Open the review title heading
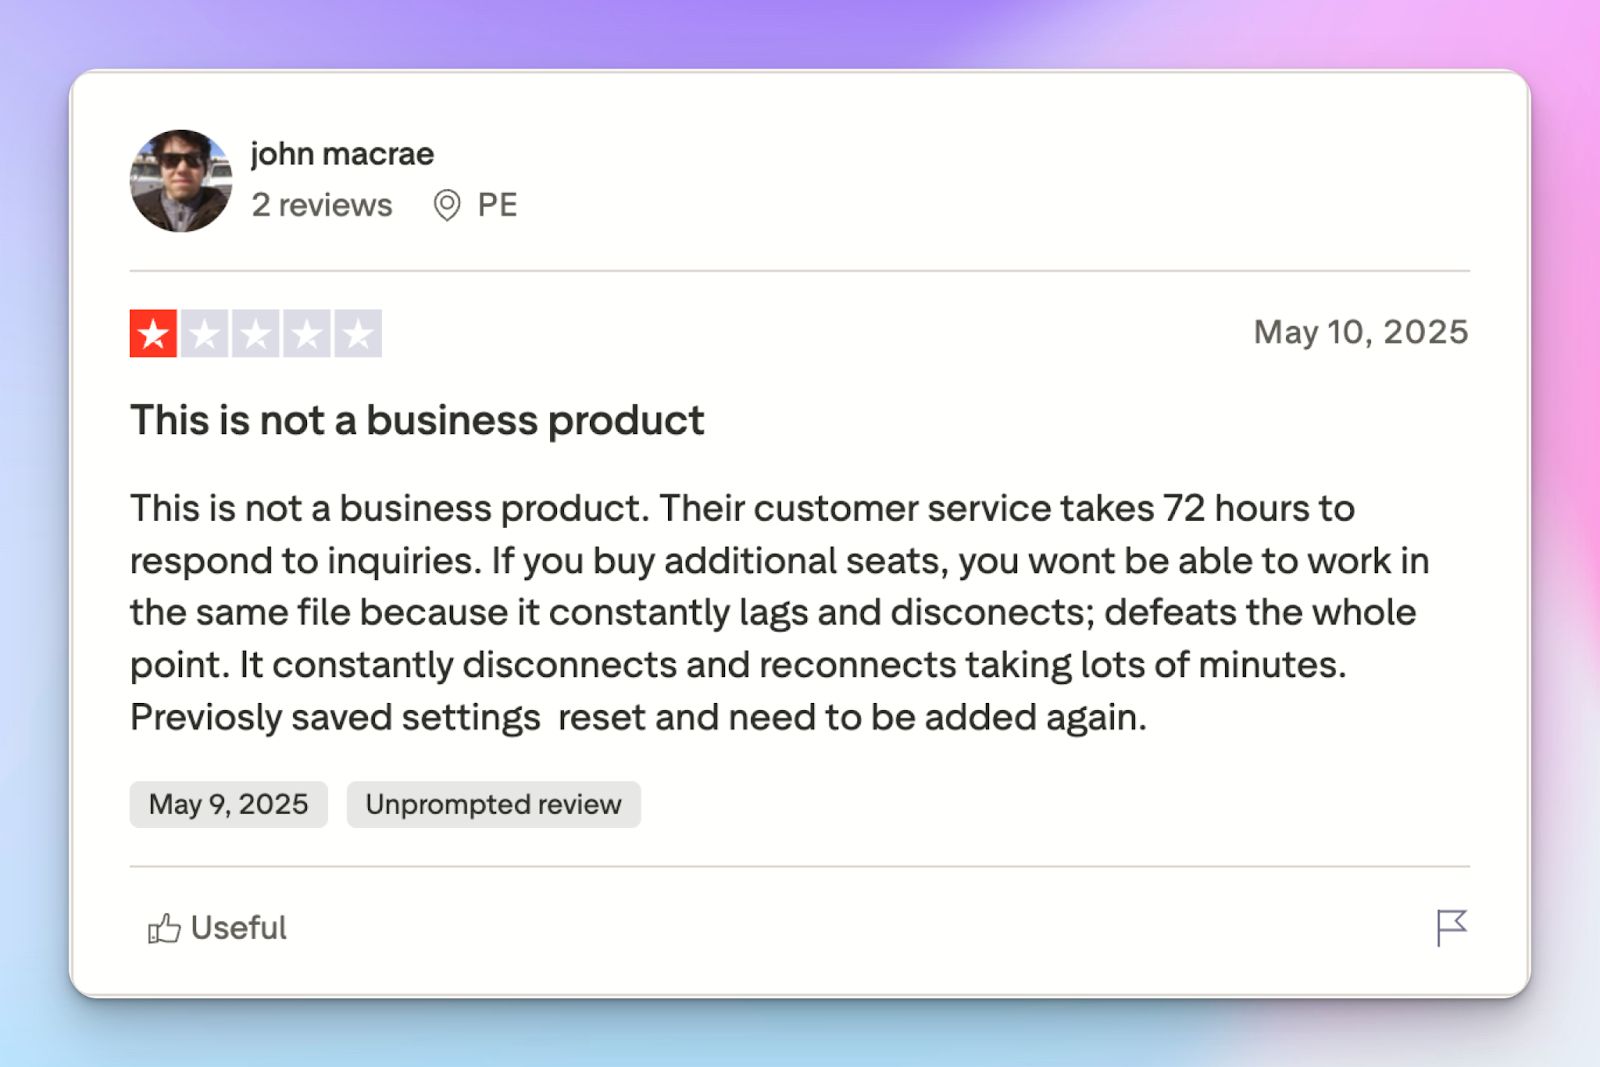Image resolution: width=1600 pixels, height=1067 pixels. click(x=417, y=421)
